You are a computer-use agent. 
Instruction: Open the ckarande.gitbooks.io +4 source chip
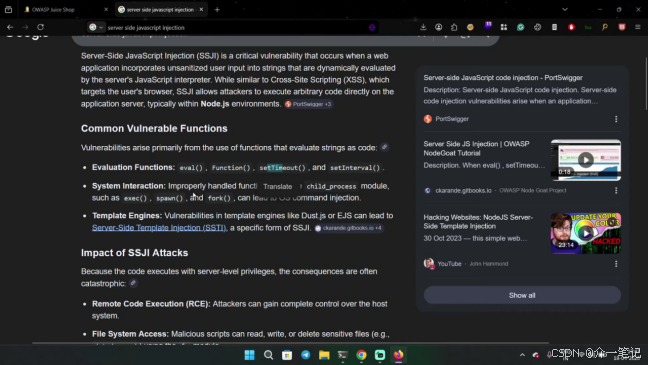coord(348,228)
